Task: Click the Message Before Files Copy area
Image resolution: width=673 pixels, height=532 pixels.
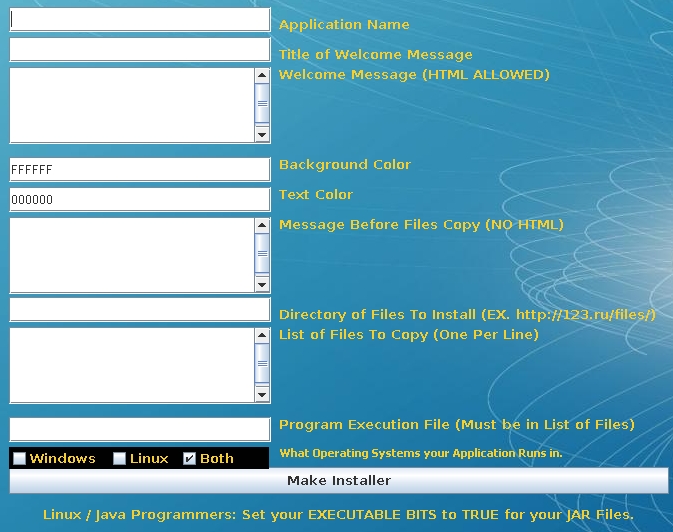Action: (132, 255)
